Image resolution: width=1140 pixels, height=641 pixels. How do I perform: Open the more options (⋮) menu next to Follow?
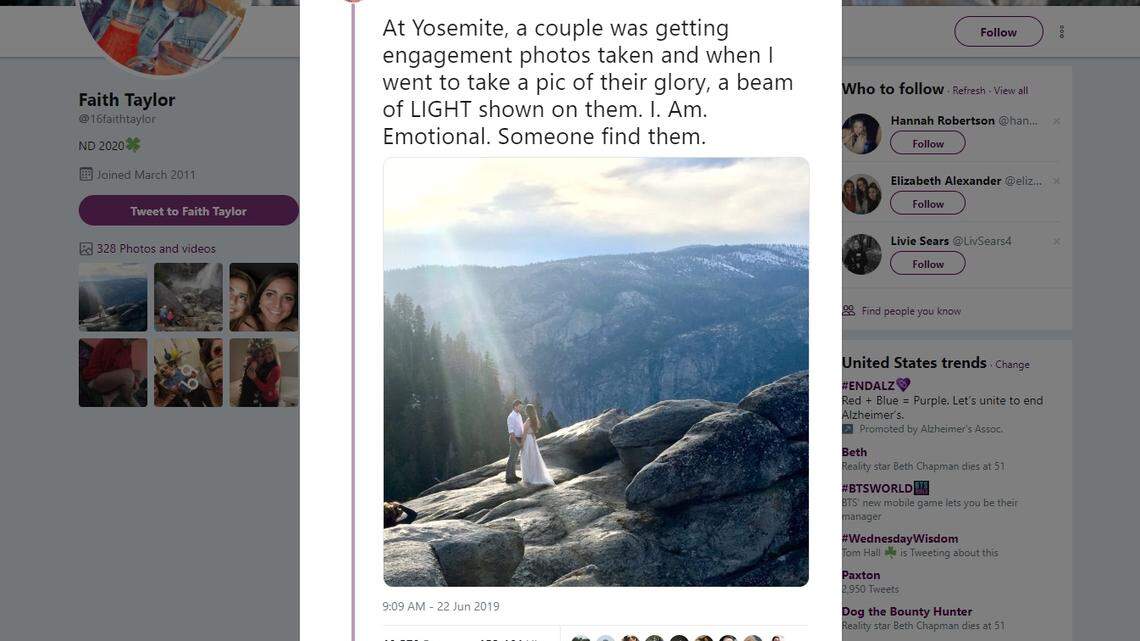(1062, 31)
